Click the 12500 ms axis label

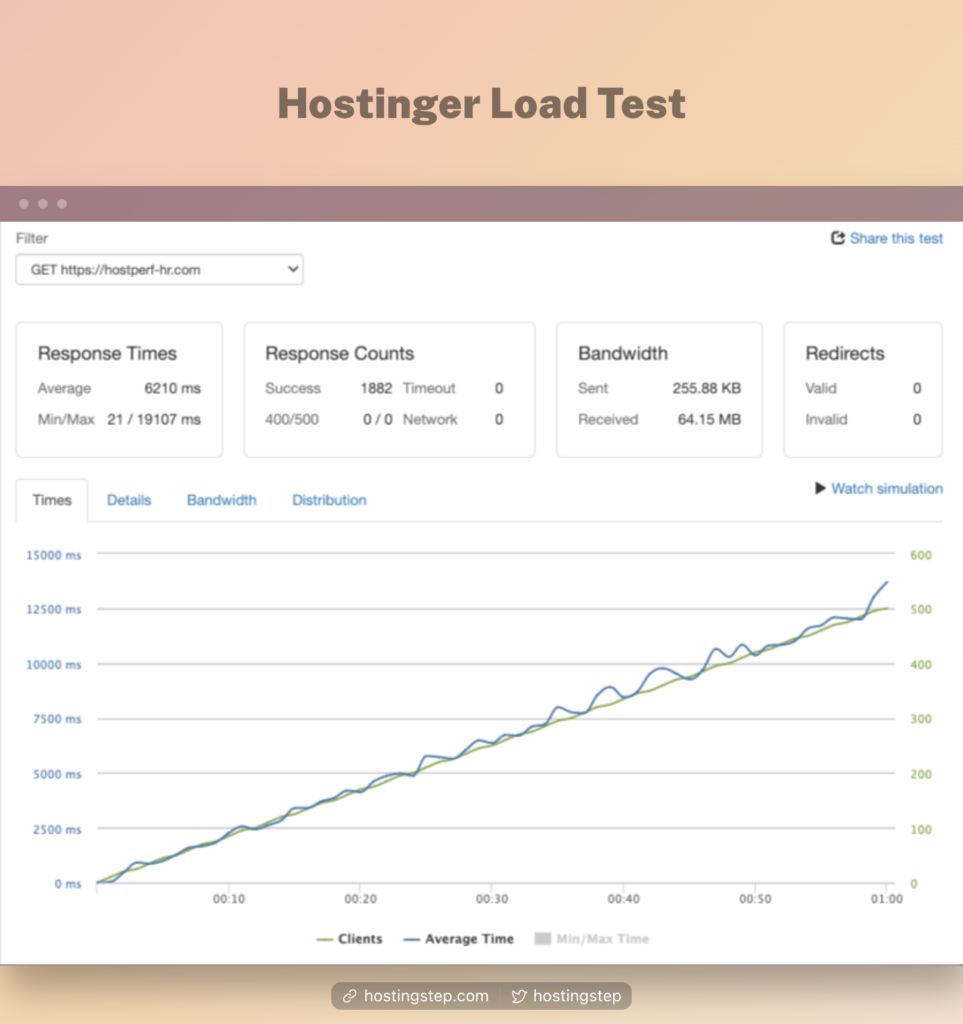54,609
